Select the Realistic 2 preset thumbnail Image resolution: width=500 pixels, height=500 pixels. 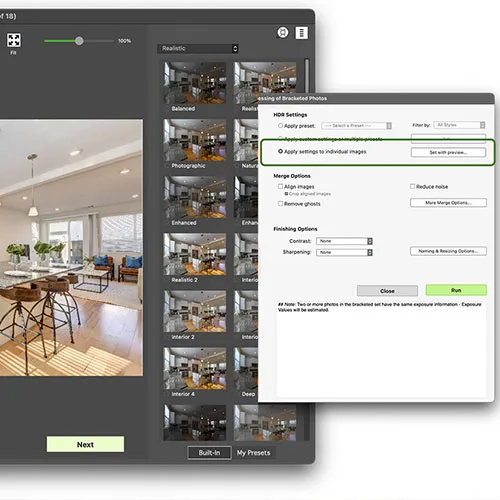tap(195, 254)
